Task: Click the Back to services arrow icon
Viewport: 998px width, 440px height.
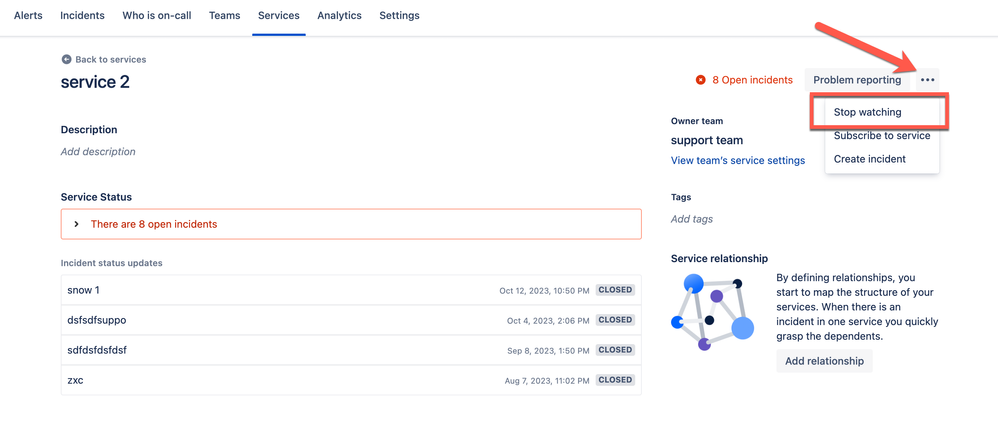Action: click(66, 59)
